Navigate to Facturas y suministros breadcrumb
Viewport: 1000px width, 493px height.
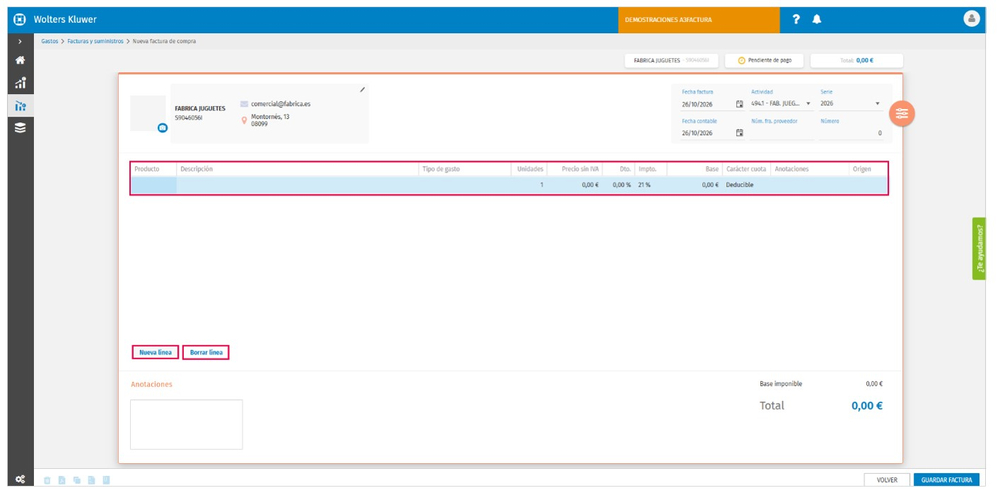tap(96, 41)
